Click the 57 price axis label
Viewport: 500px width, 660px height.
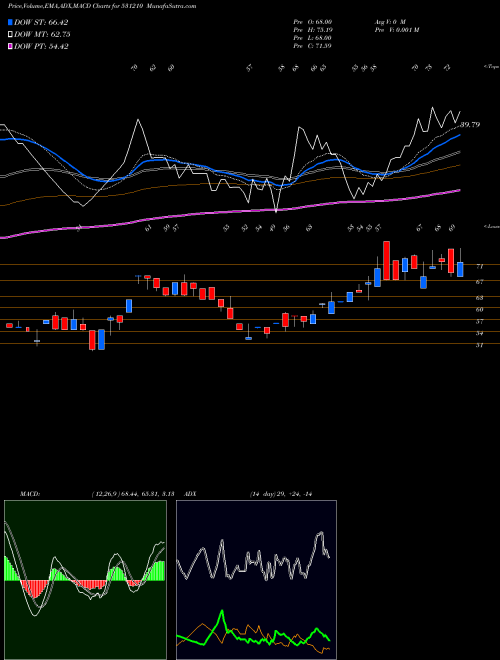479,321
